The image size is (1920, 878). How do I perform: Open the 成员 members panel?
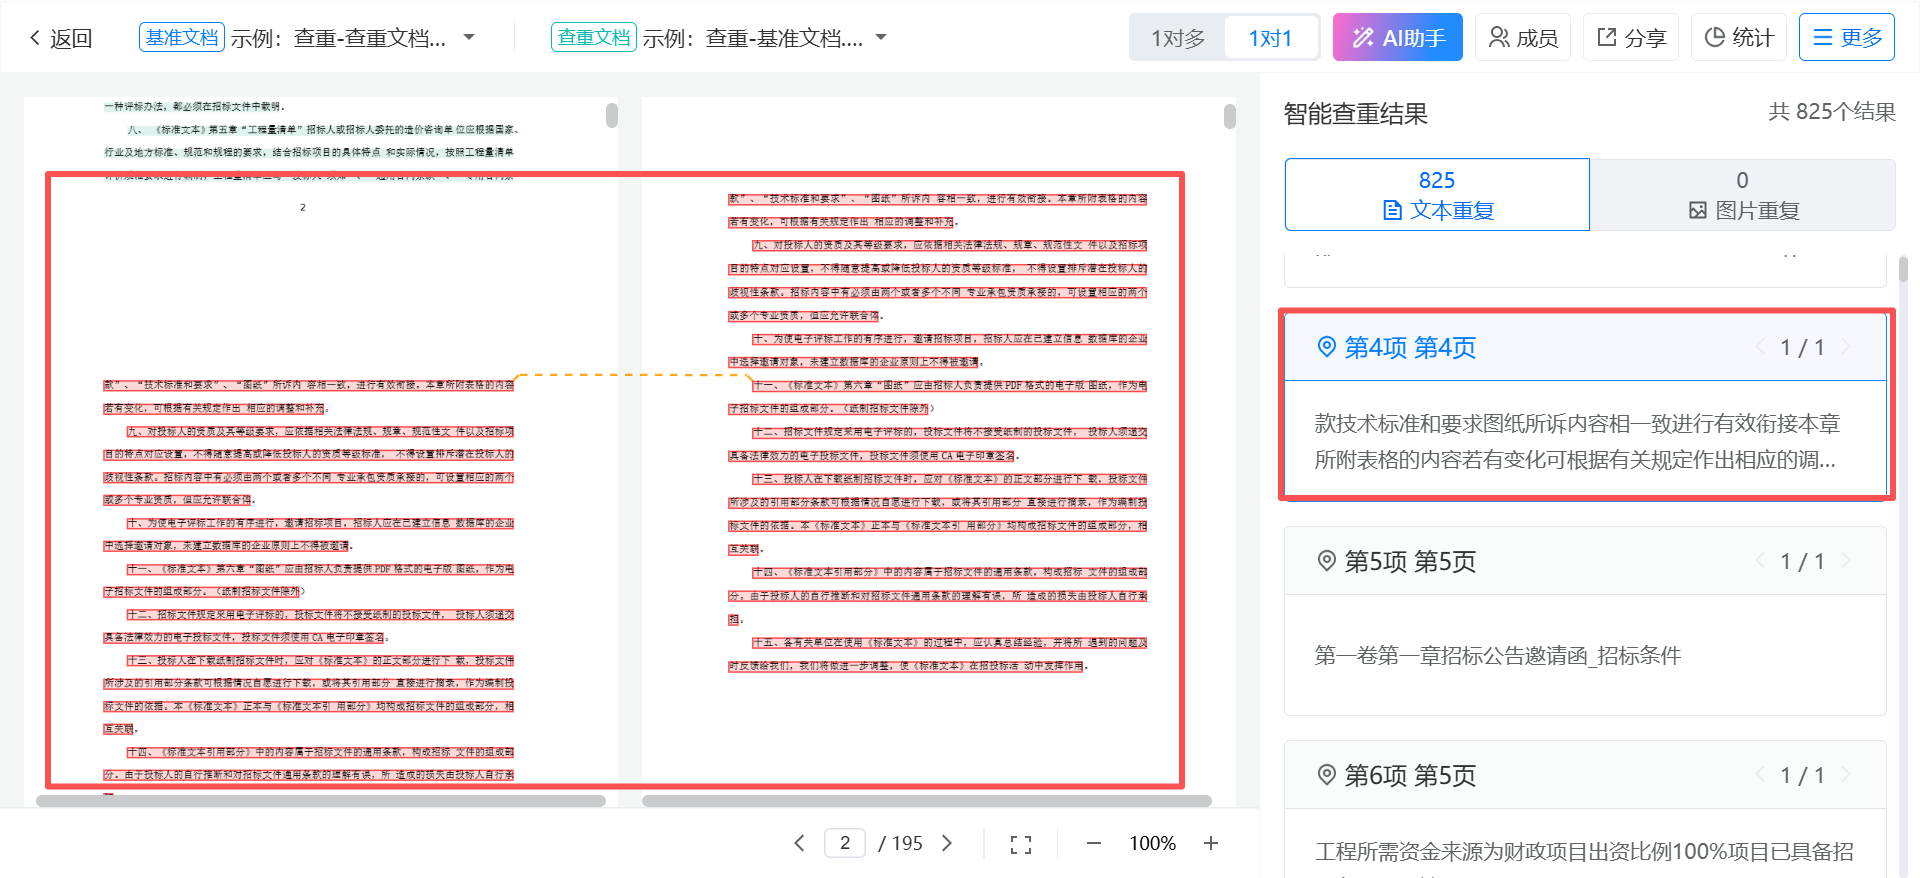tap(1523, 37)
